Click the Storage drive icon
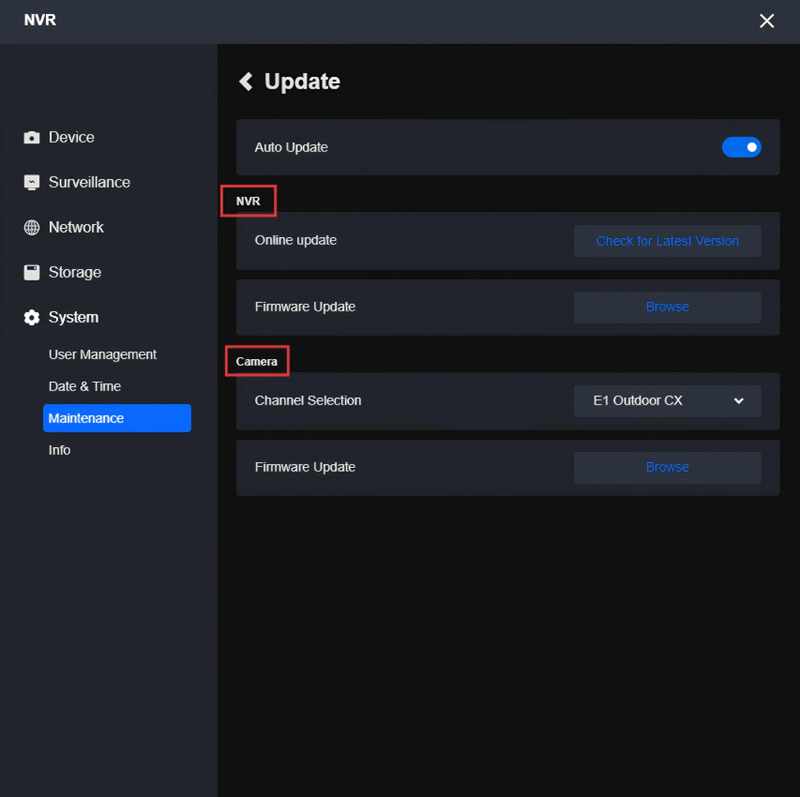Image resolution: width=800 pixels, height=797 pixels. click(32, 272)
